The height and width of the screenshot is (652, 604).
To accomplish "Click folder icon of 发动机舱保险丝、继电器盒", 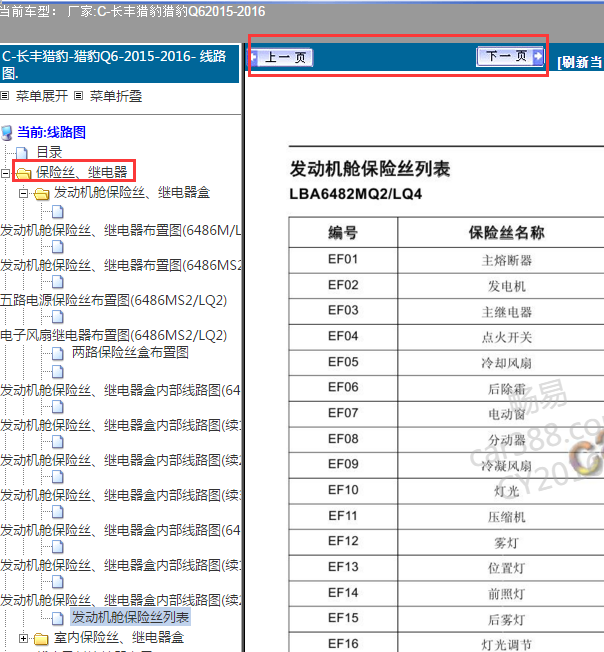I will pos(42,193).
